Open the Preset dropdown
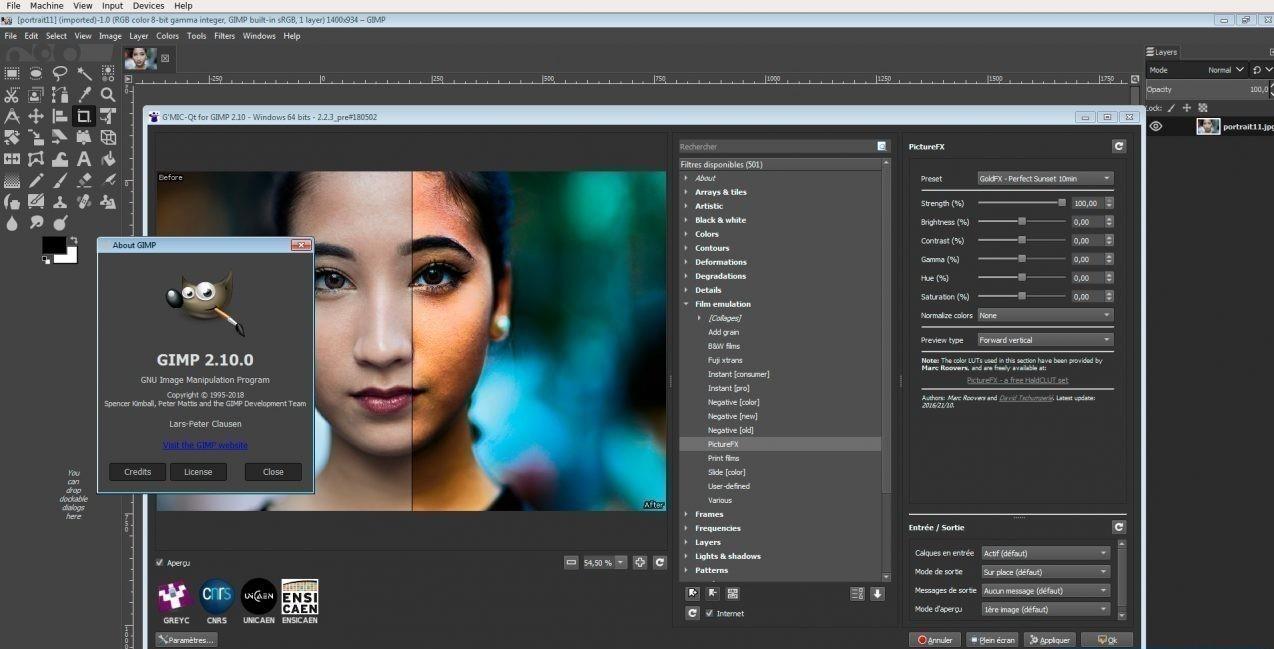Screen dimensions: 1274x649 [1044, 179]
